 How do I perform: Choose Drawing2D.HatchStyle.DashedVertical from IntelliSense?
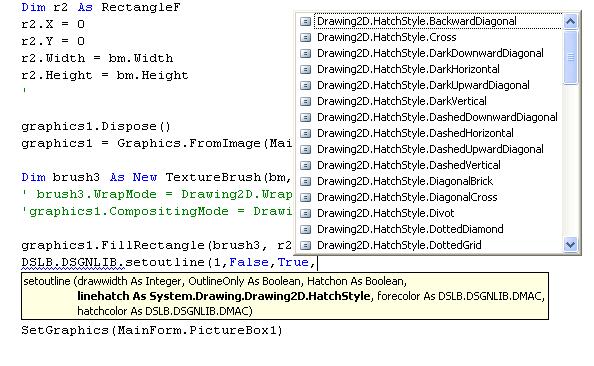click(409, 165)
